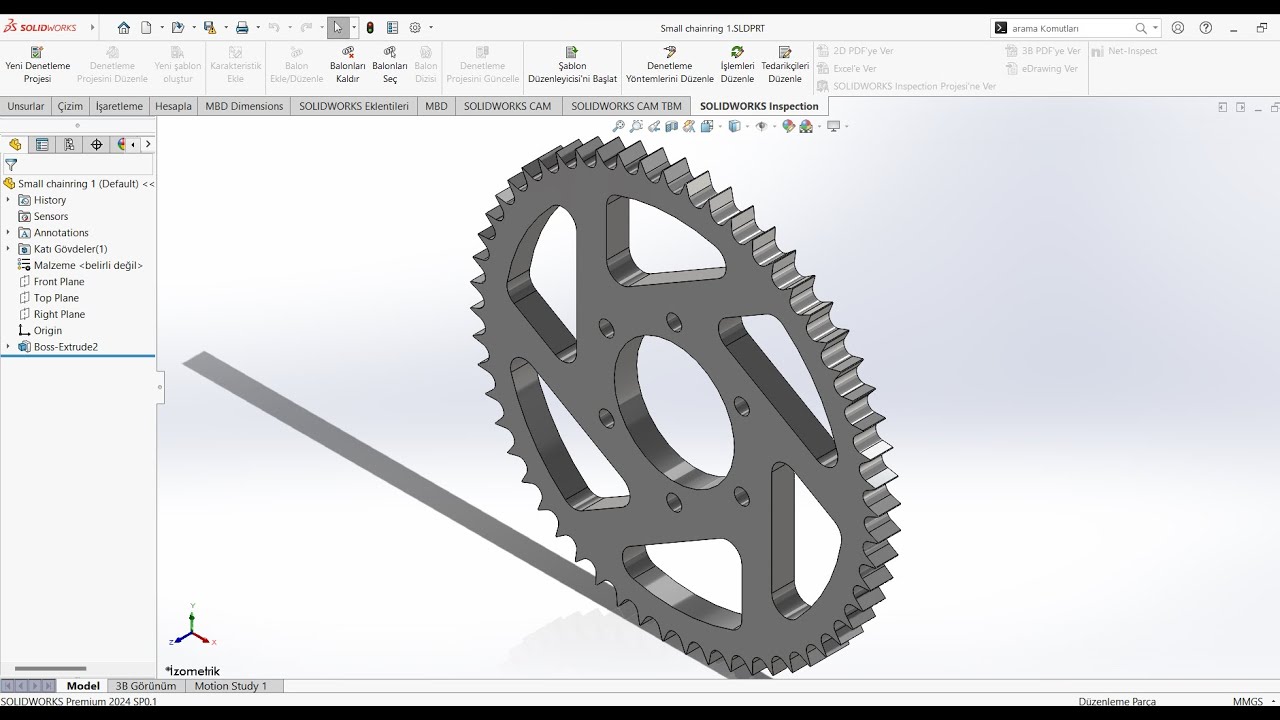Select Right Plane in the feature tree

(59, 314)
